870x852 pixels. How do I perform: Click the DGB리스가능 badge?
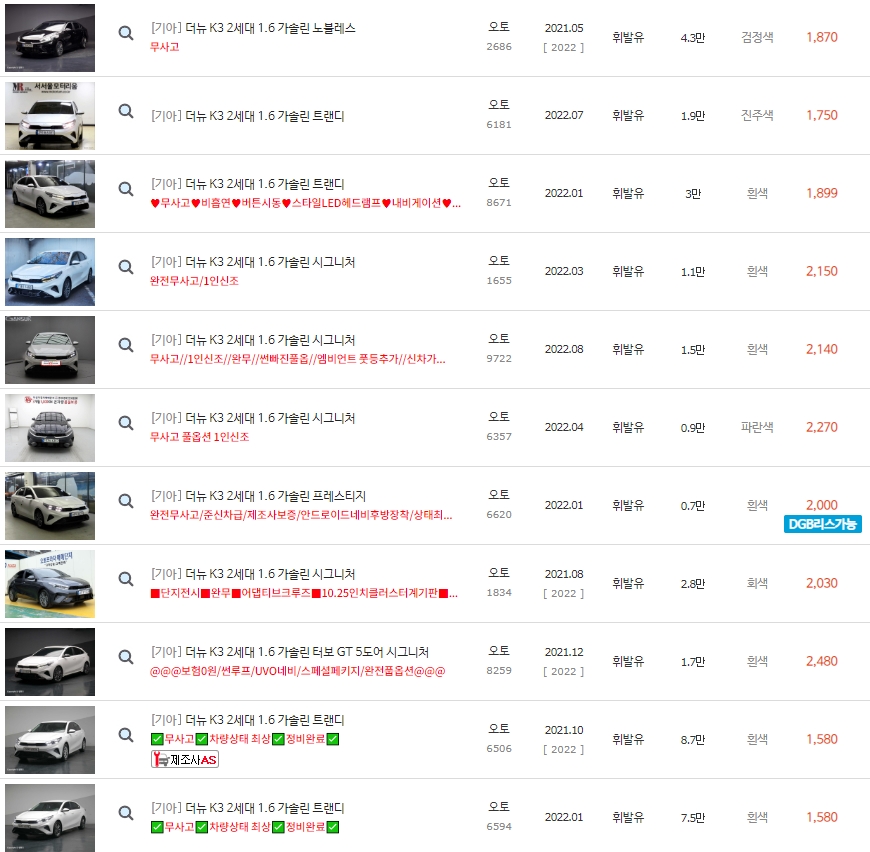pyautogui.click(x=822, y=524)
